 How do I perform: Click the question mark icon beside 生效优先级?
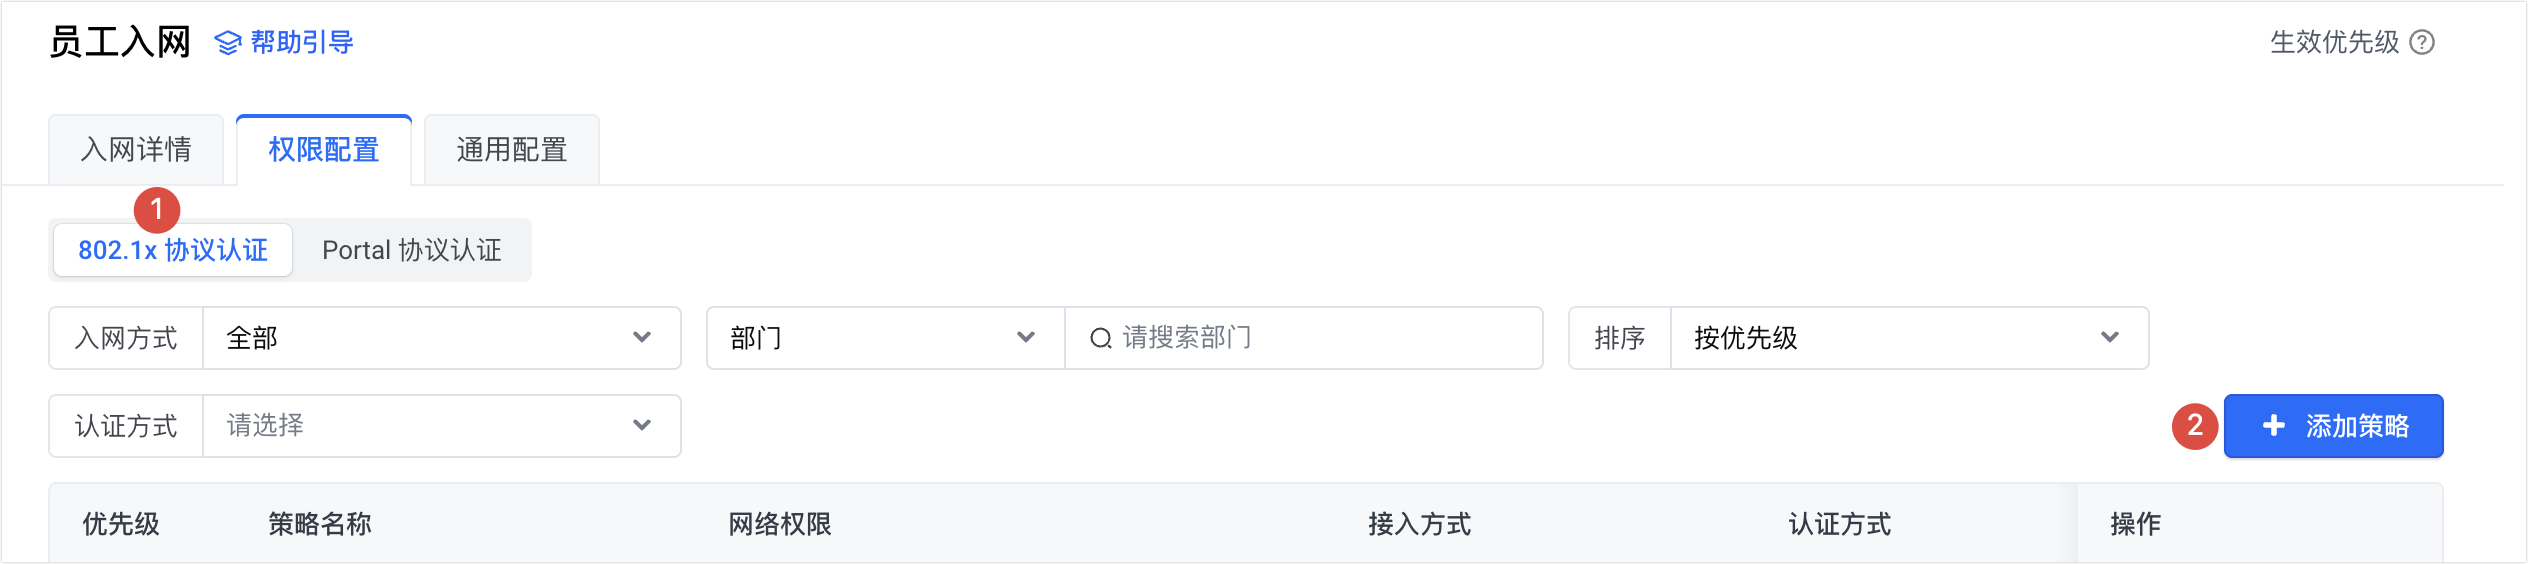click(x=2422, y=42)
